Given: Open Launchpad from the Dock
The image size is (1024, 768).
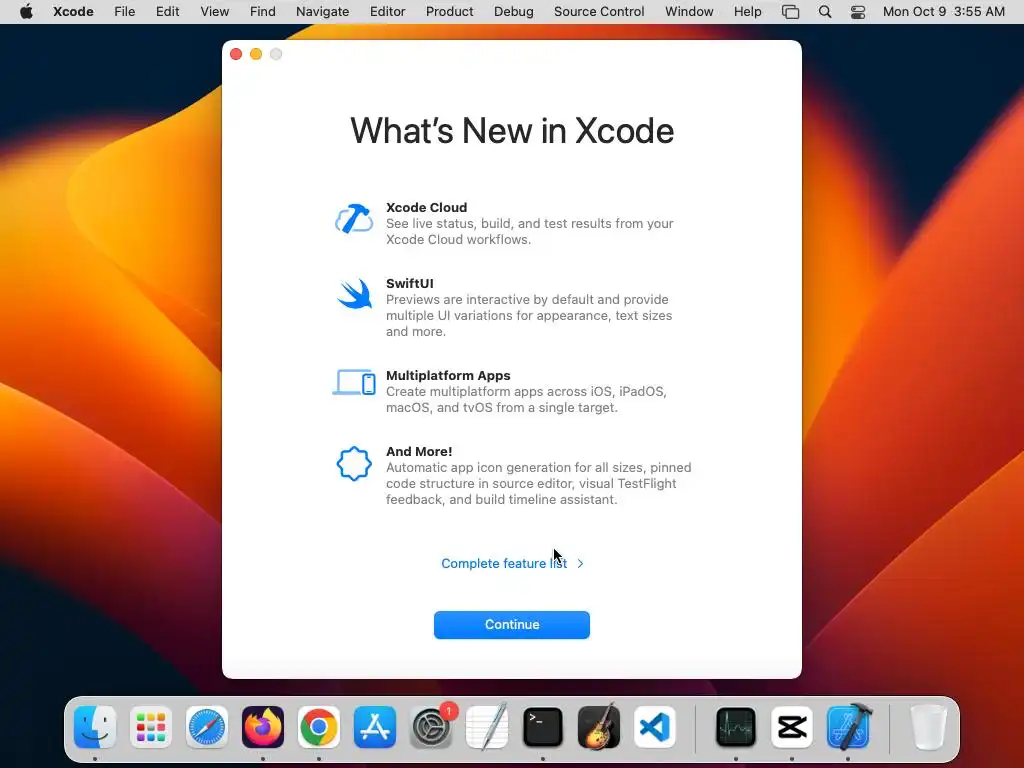Looking at the screenshot, I should pos(151,727).
